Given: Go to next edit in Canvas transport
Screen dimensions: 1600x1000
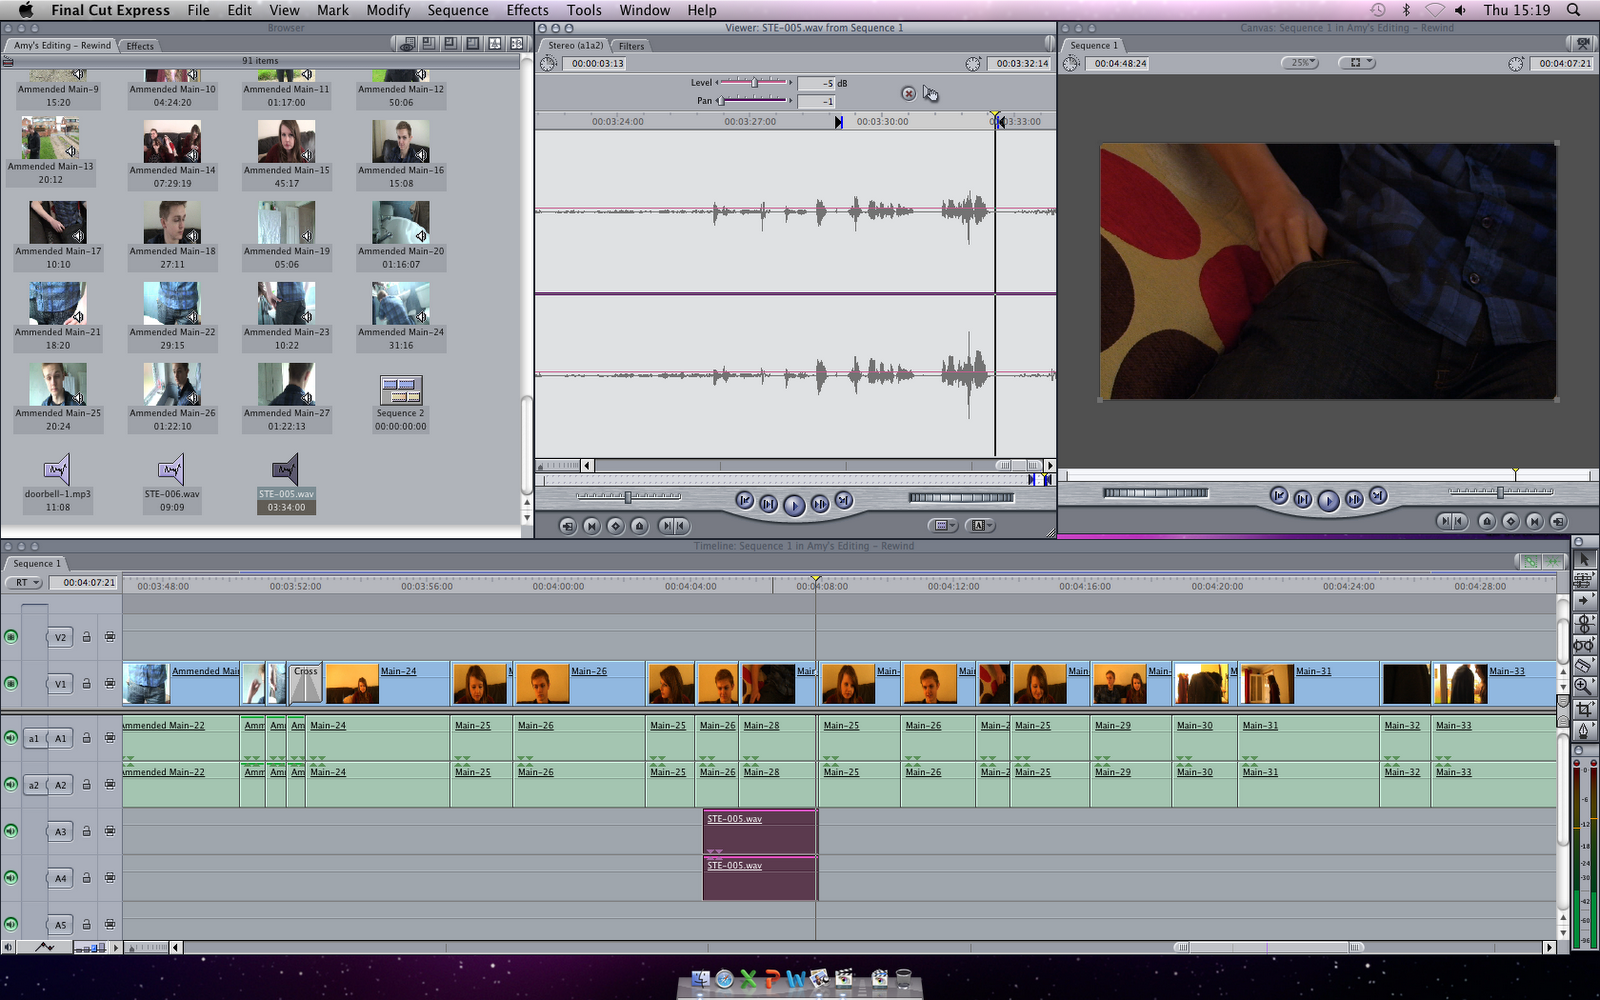Looking at the screenshot, I should pos(1378,496).
